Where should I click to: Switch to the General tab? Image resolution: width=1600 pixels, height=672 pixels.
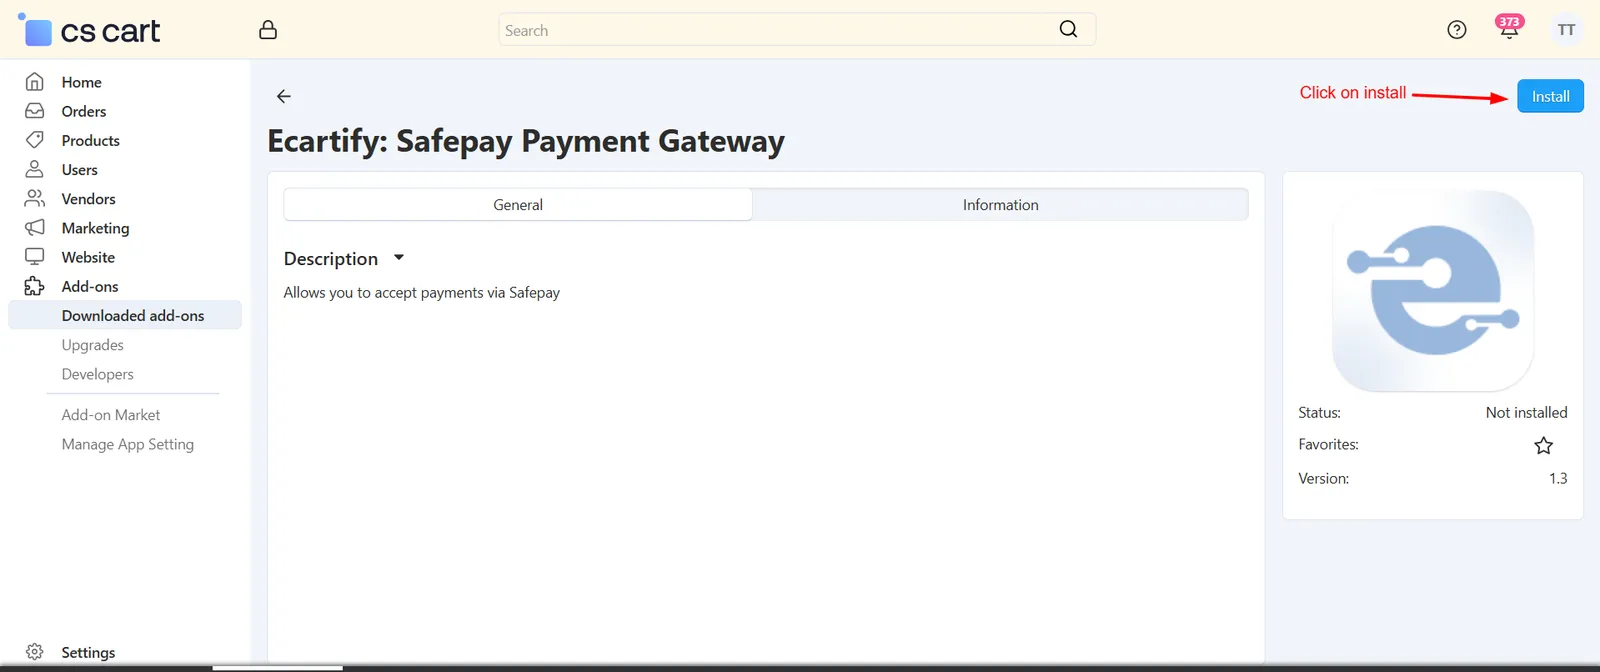pyautogui.click(x=518, y=204)
